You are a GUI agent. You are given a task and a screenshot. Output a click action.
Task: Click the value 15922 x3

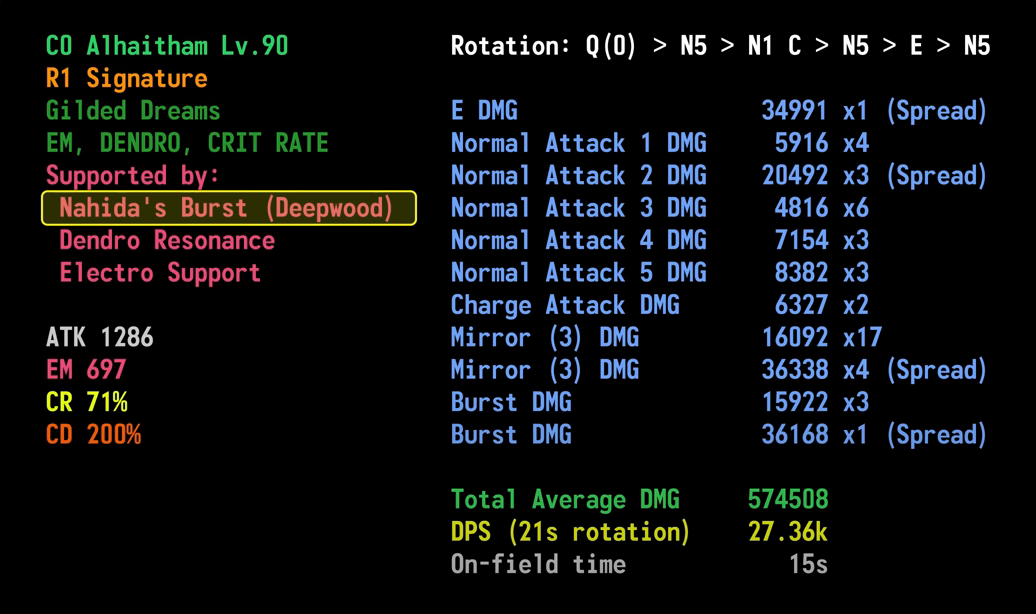tap(815, 403)
